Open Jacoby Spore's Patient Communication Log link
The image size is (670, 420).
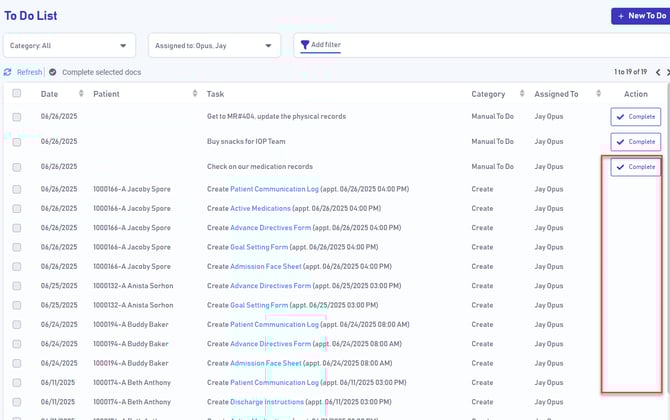274,189
